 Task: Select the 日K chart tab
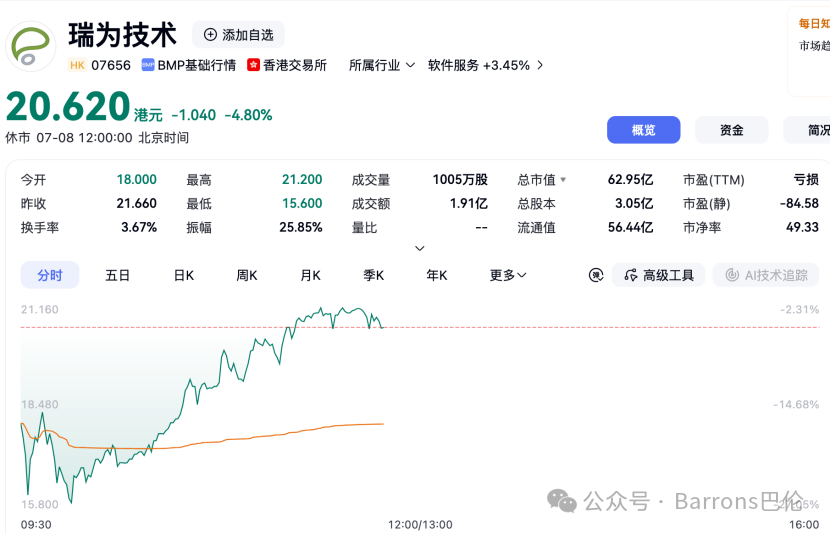coord(184,275)
